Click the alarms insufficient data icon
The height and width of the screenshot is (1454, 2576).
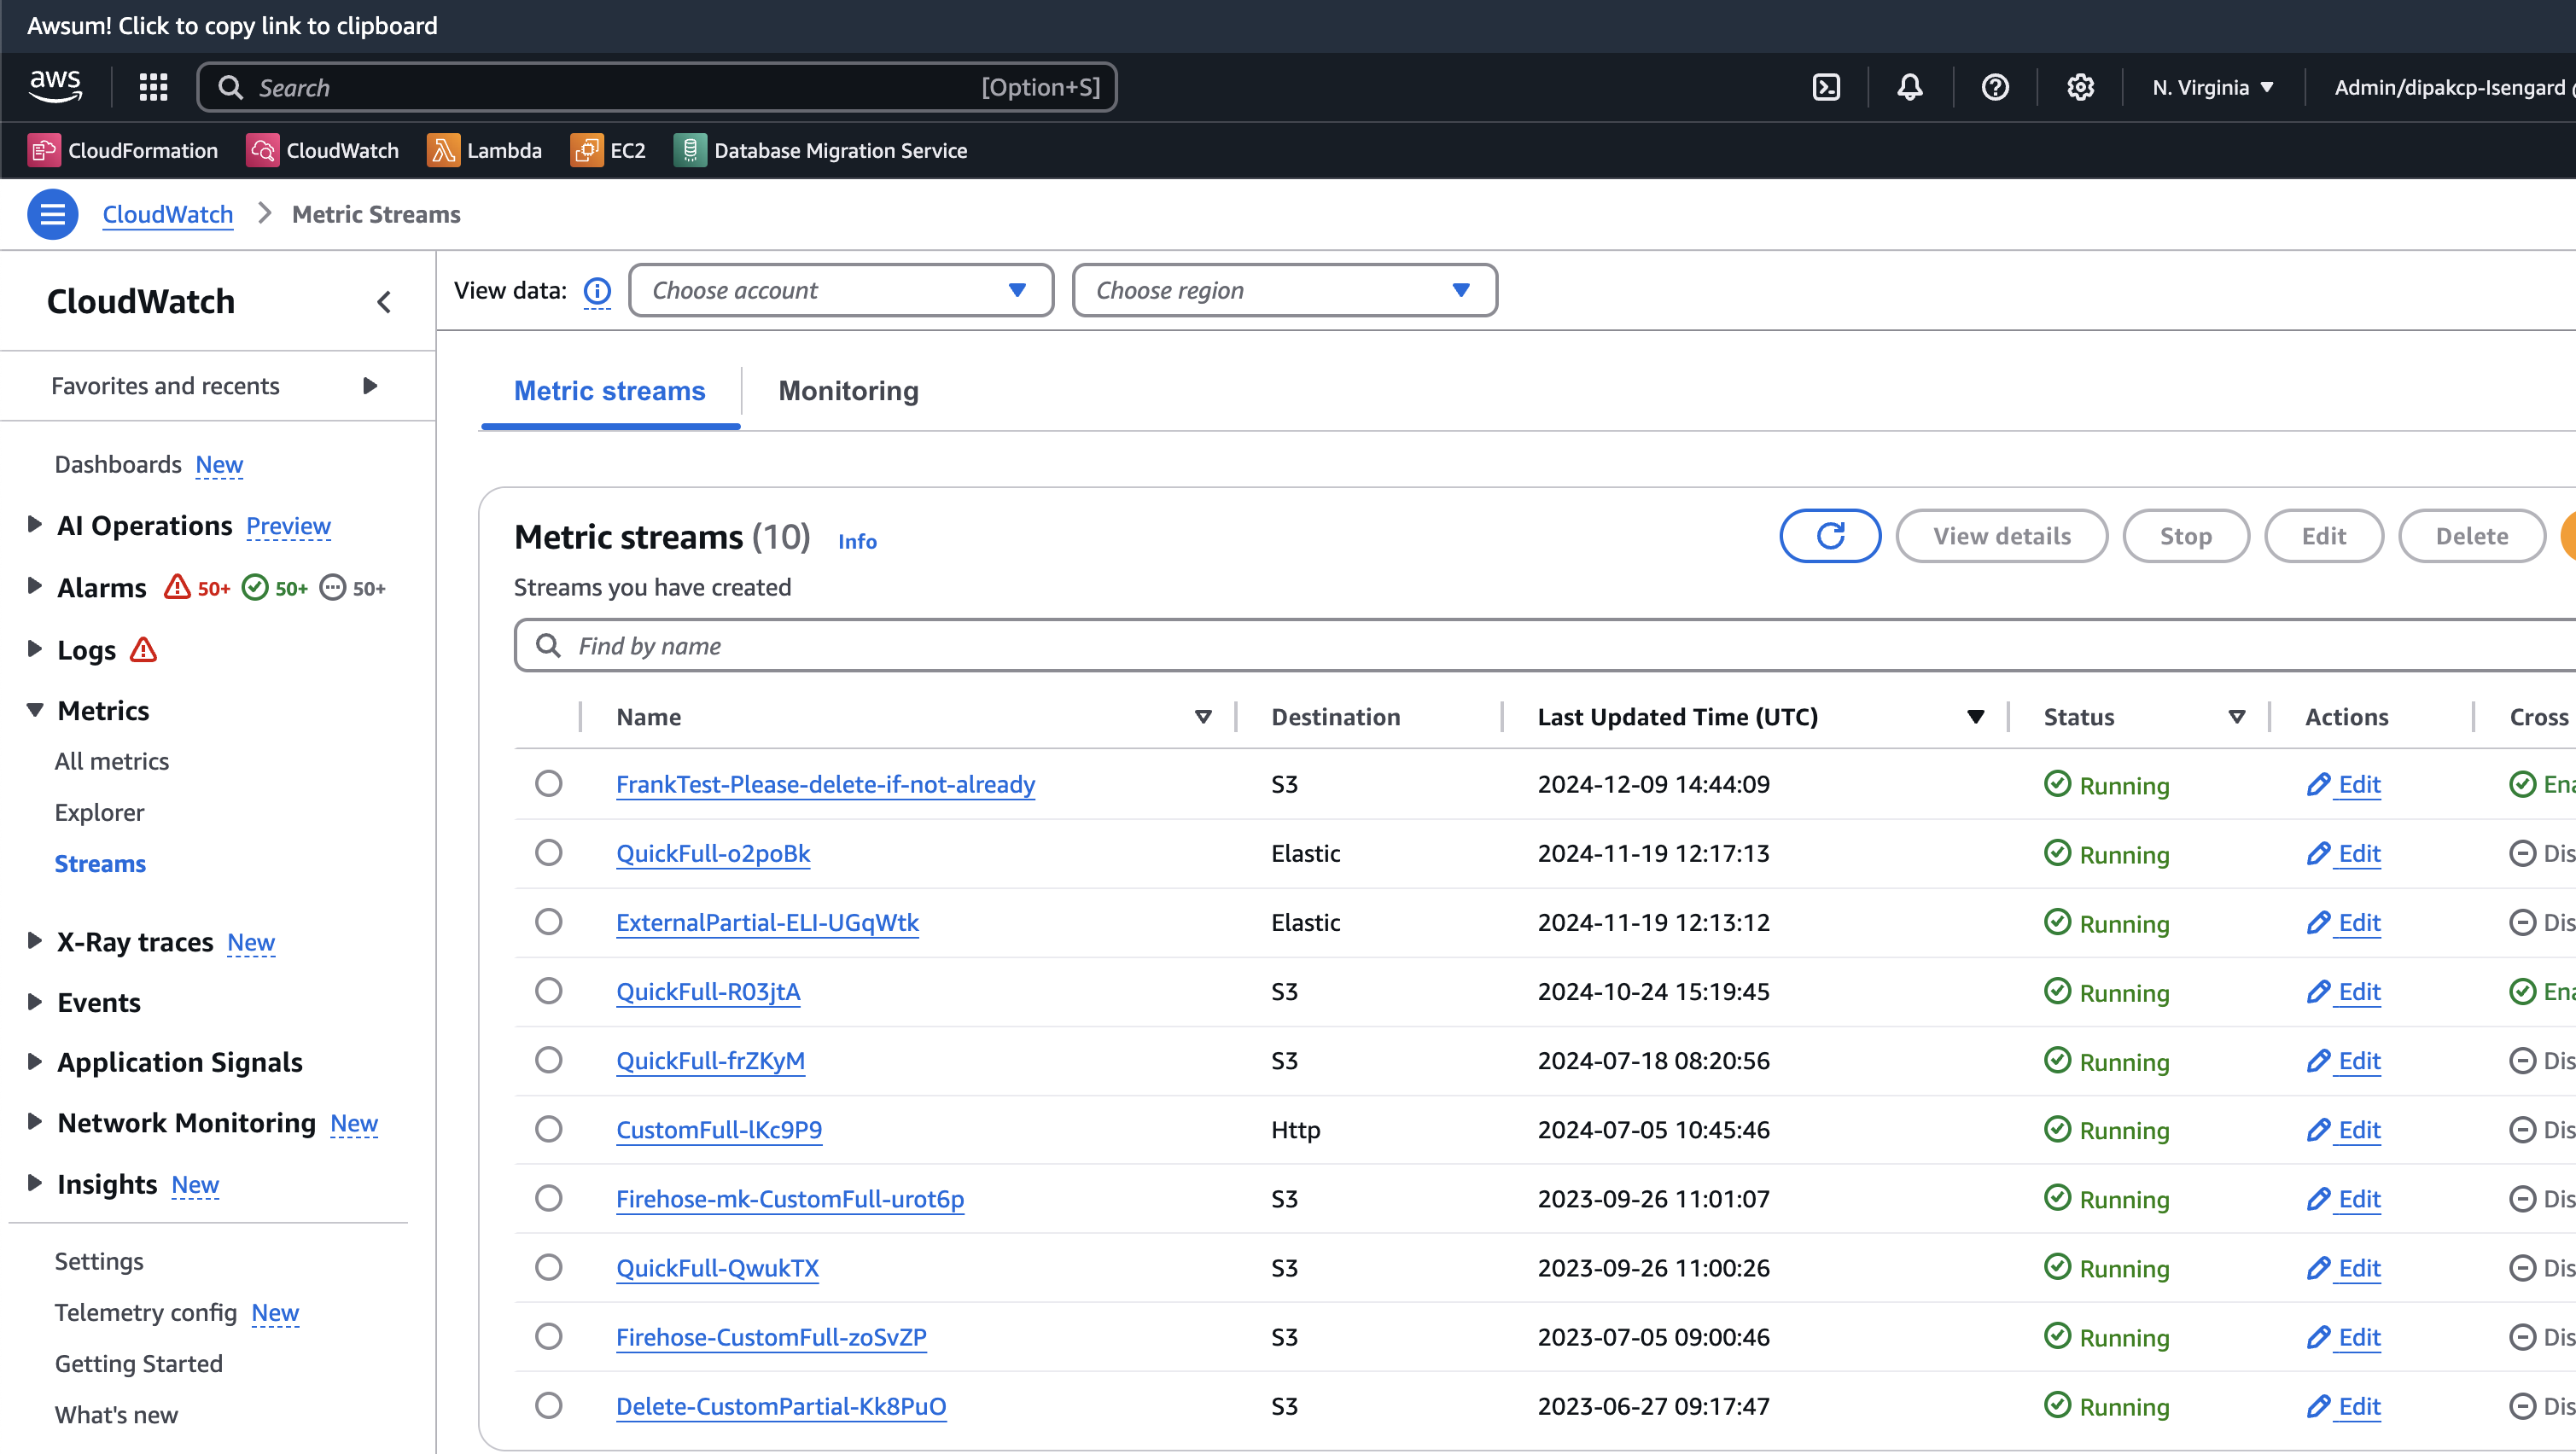(332, 587)
